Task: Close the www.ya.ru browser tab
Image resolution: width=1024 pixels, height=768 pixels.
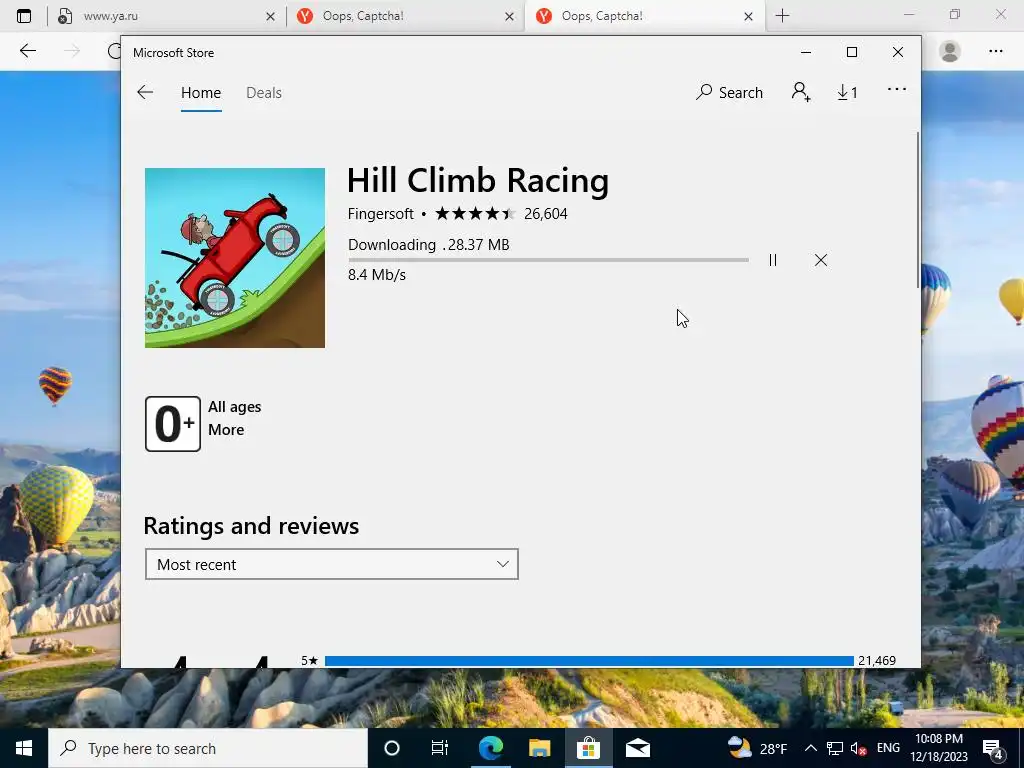Action: tap(270, 16)
